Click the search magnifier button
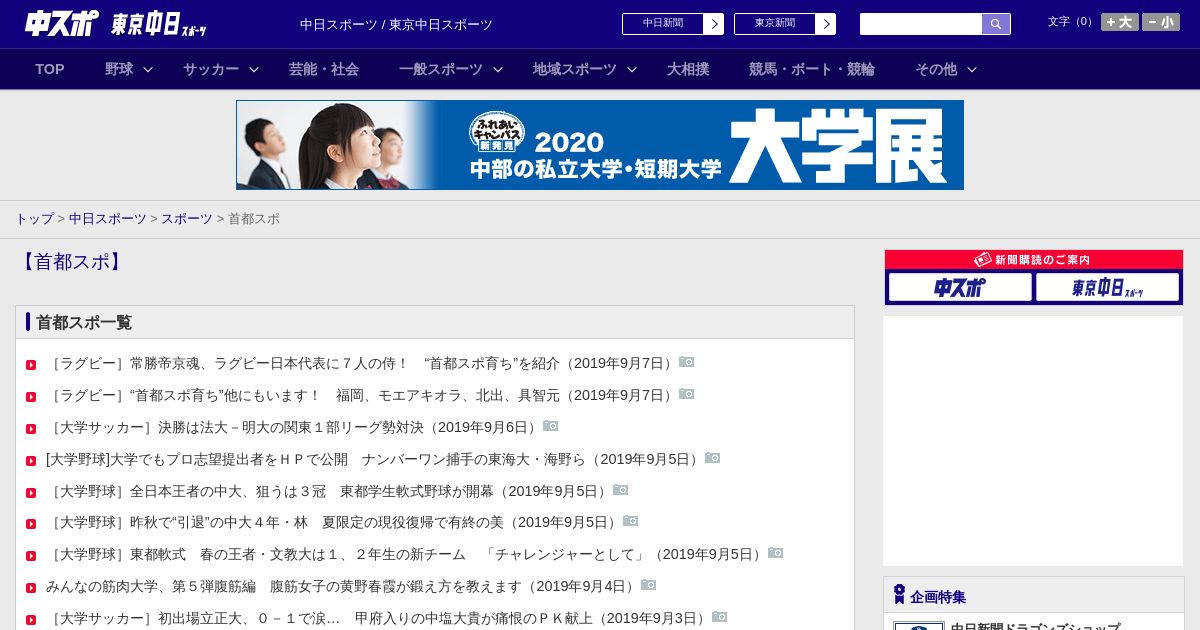1200x630 pixels. pos(996,24)
